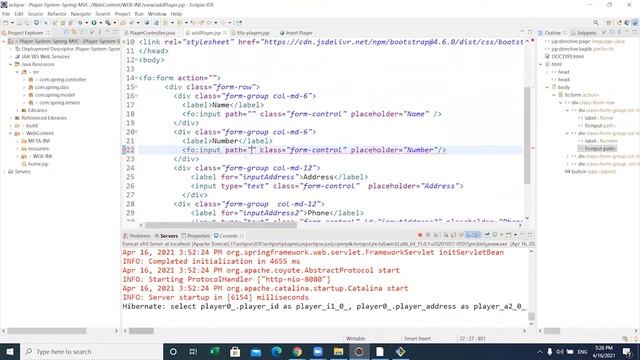Select com.spring.dao package
Viewport: 640px width, 360px height.
click(49, 87)
